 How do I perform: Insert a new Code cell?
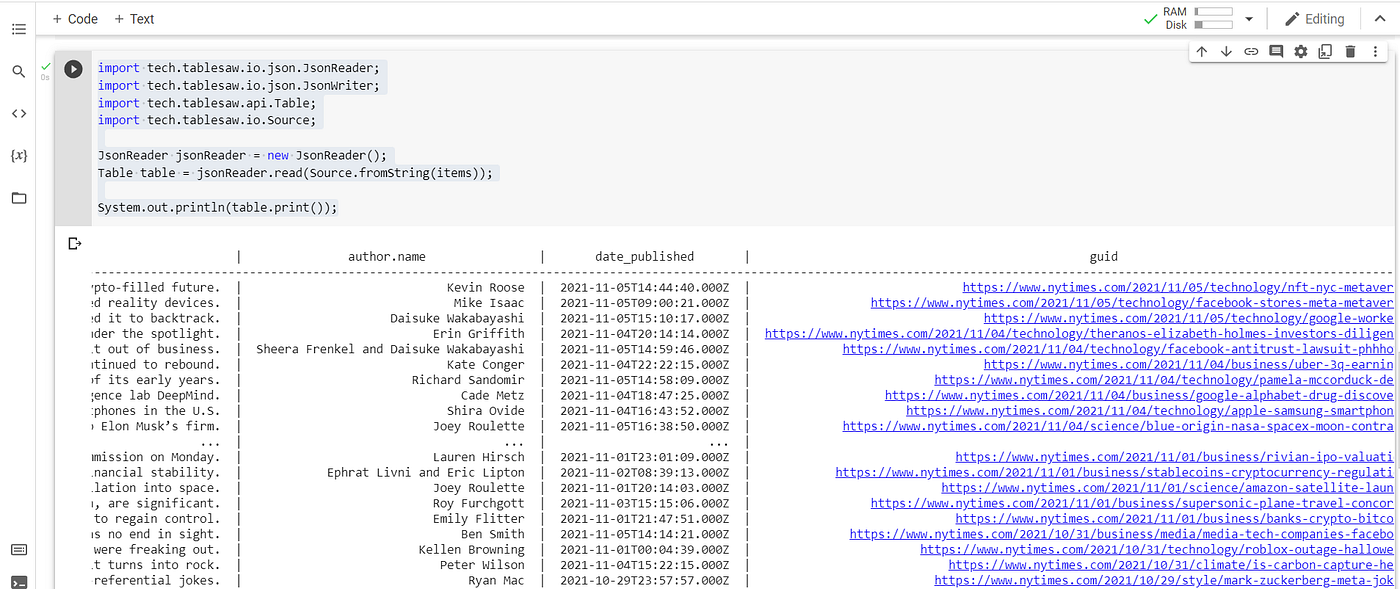point(75,18)
